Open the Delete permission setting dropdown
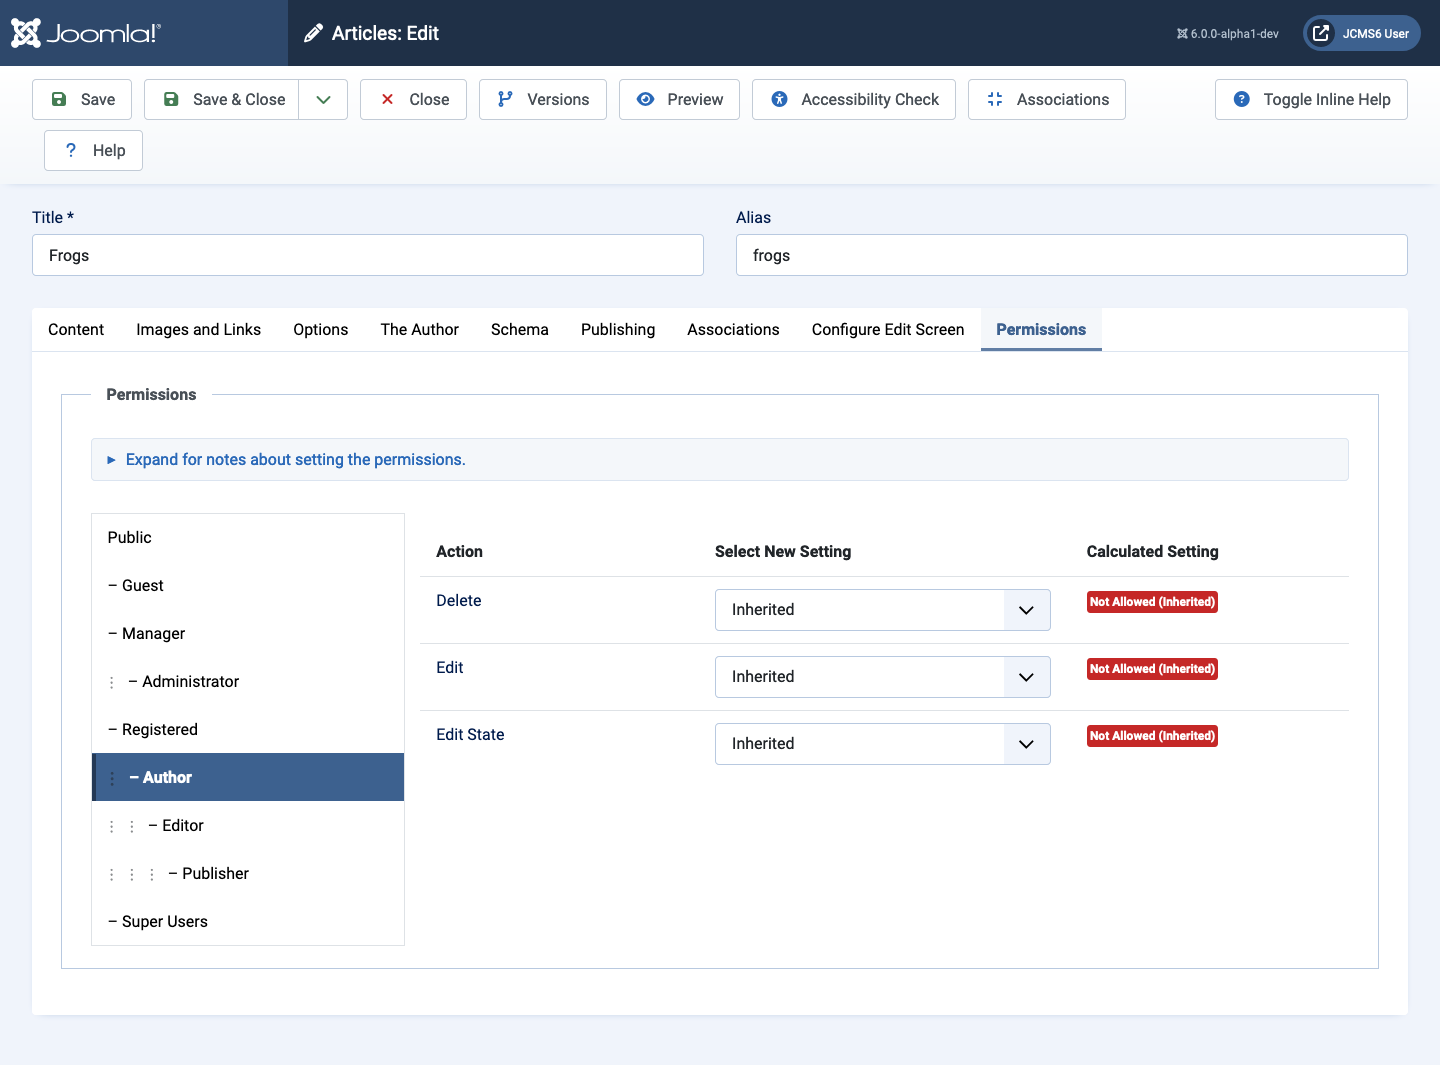Image resolution: width=1440 pixels, height=1065 pixels. tap(1025, 609)
